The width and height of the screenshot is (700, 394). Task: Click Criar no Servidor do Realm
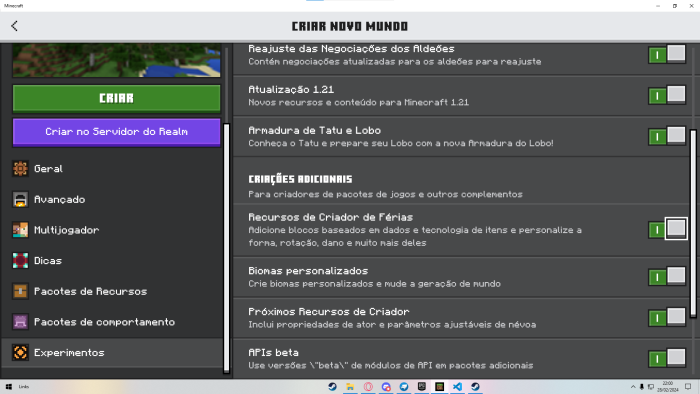[117, 132]
